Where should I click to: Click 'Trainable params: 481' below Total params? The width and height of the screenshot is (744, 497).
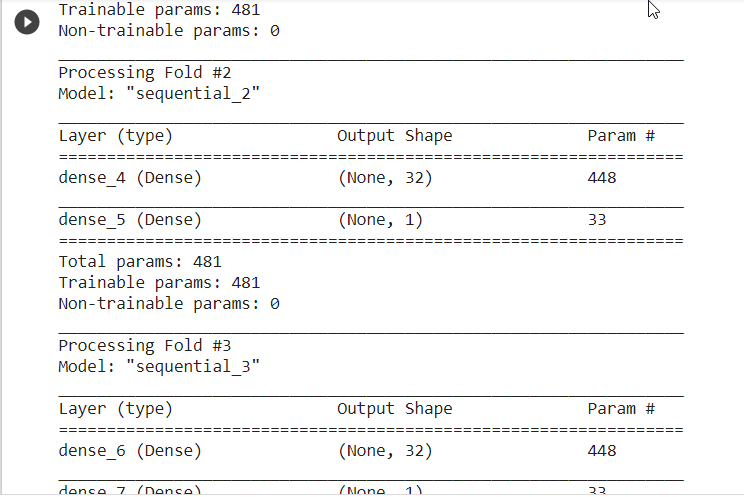[159, 283]
